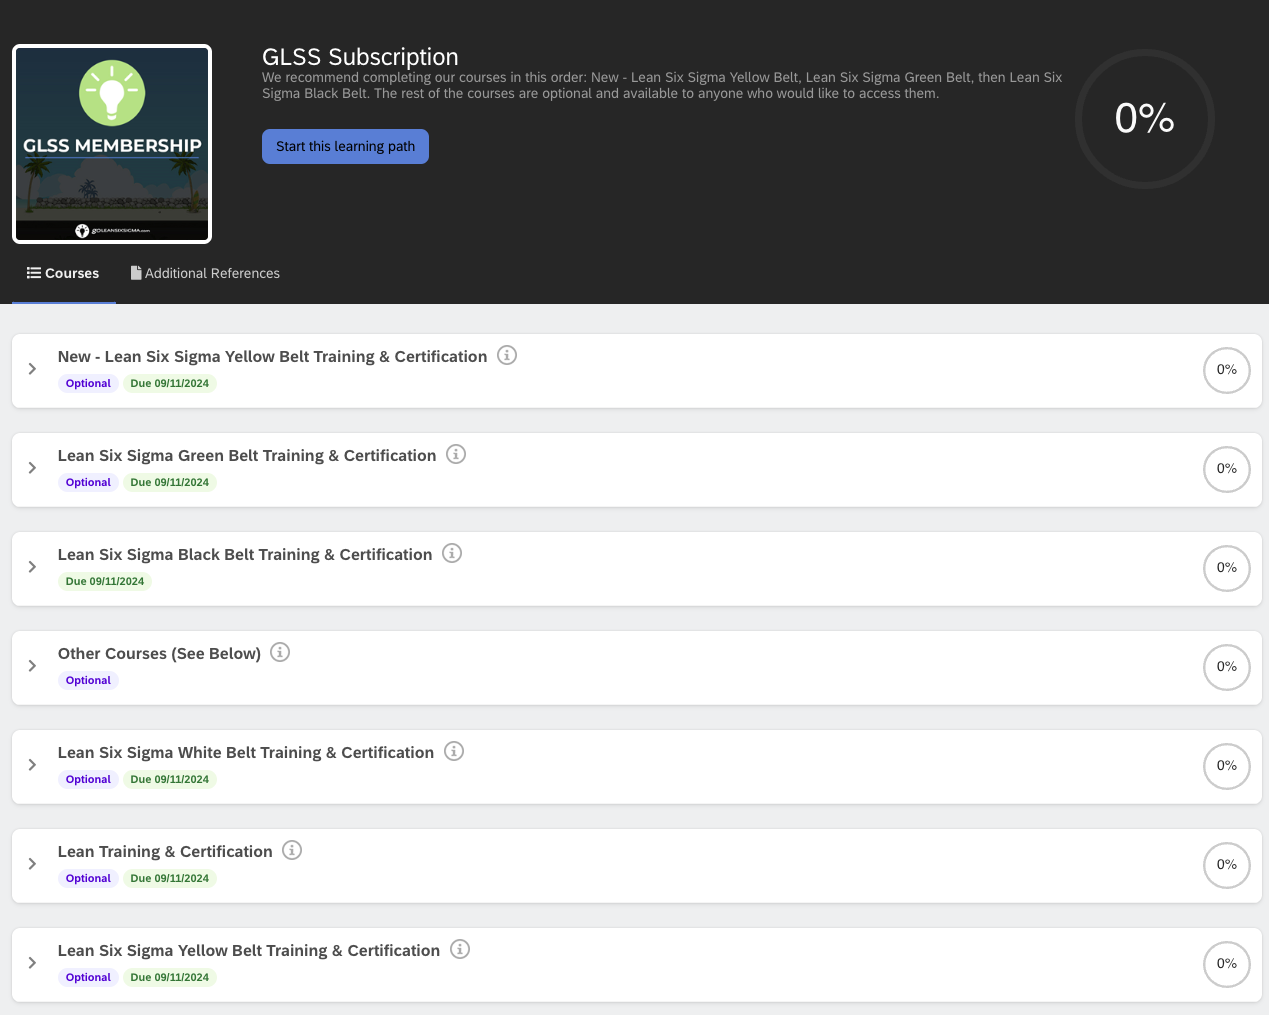
Task: Click info icon beside Black Belt course
Action: click(452, 553)
